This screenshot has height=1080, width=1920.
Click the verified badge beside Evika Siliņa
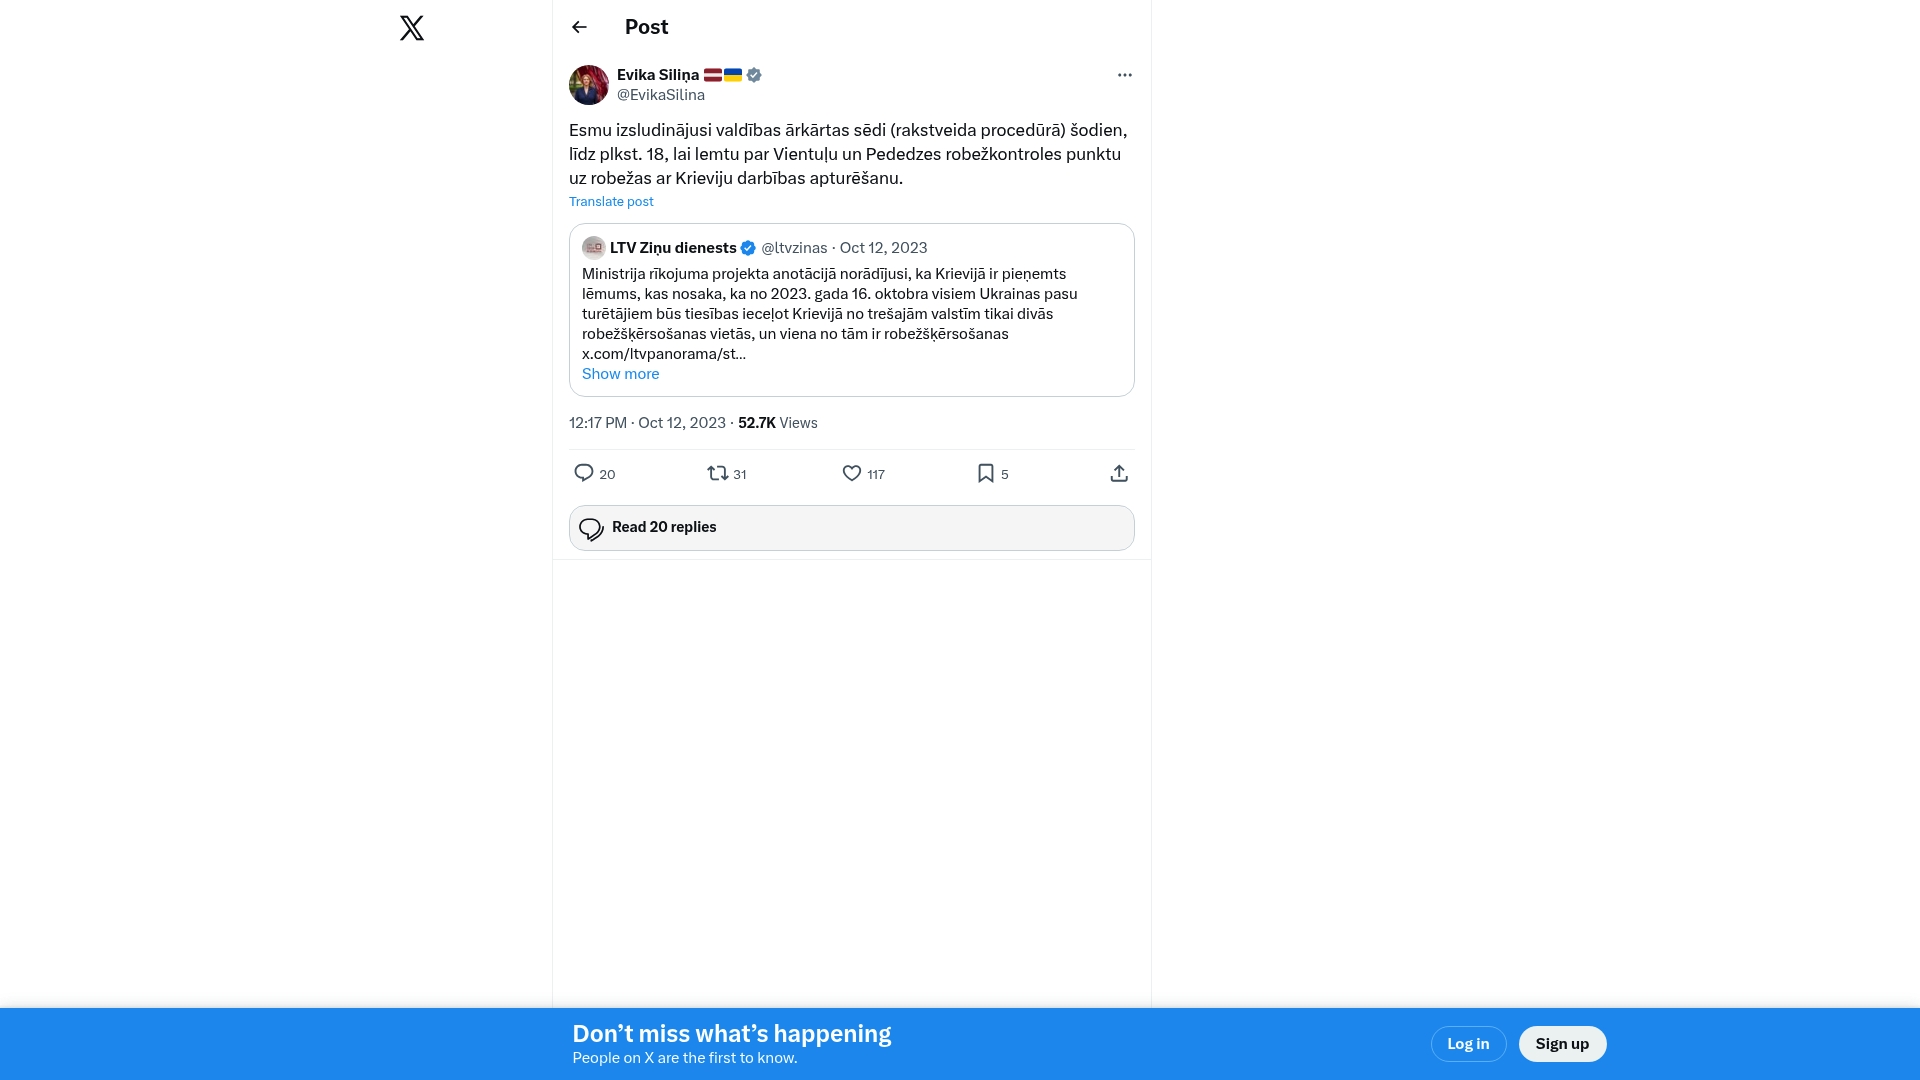tap(754, 75)
